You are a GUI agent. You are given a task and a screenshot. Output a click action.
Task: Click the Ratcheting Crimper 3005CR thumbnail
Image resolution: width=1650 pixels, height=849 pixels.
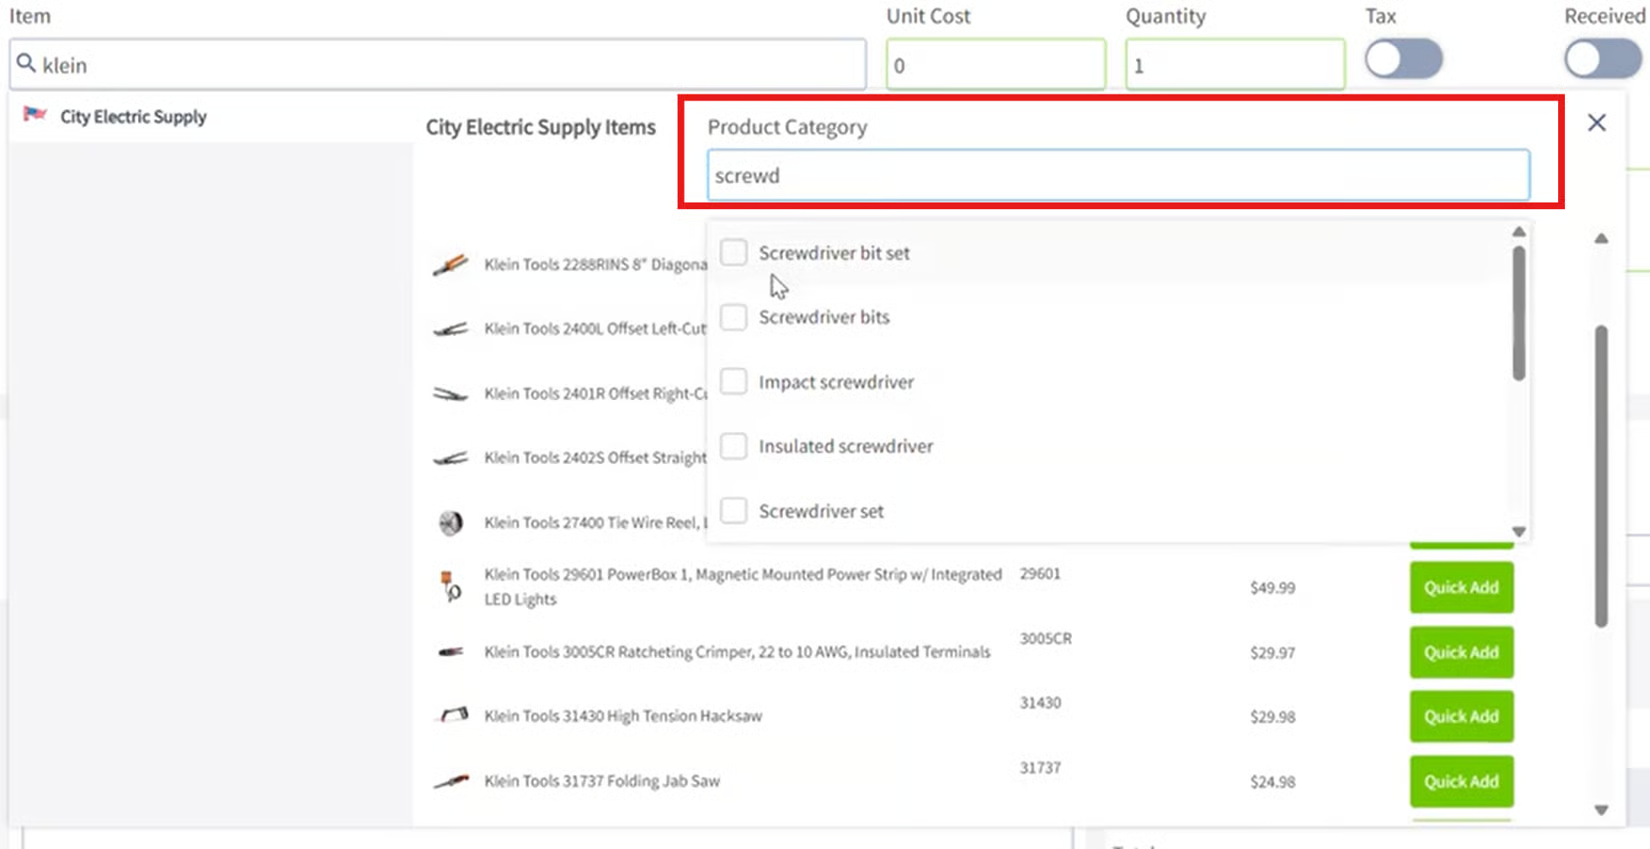click(x=450, y=652)
